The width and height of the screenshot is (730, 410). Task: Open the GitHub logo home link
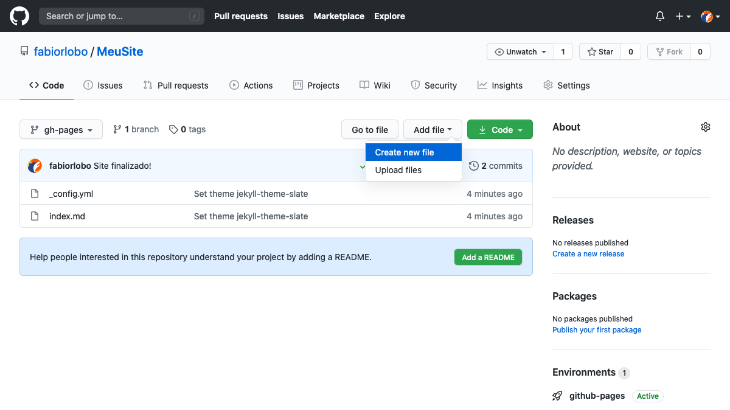click(19, 16)
